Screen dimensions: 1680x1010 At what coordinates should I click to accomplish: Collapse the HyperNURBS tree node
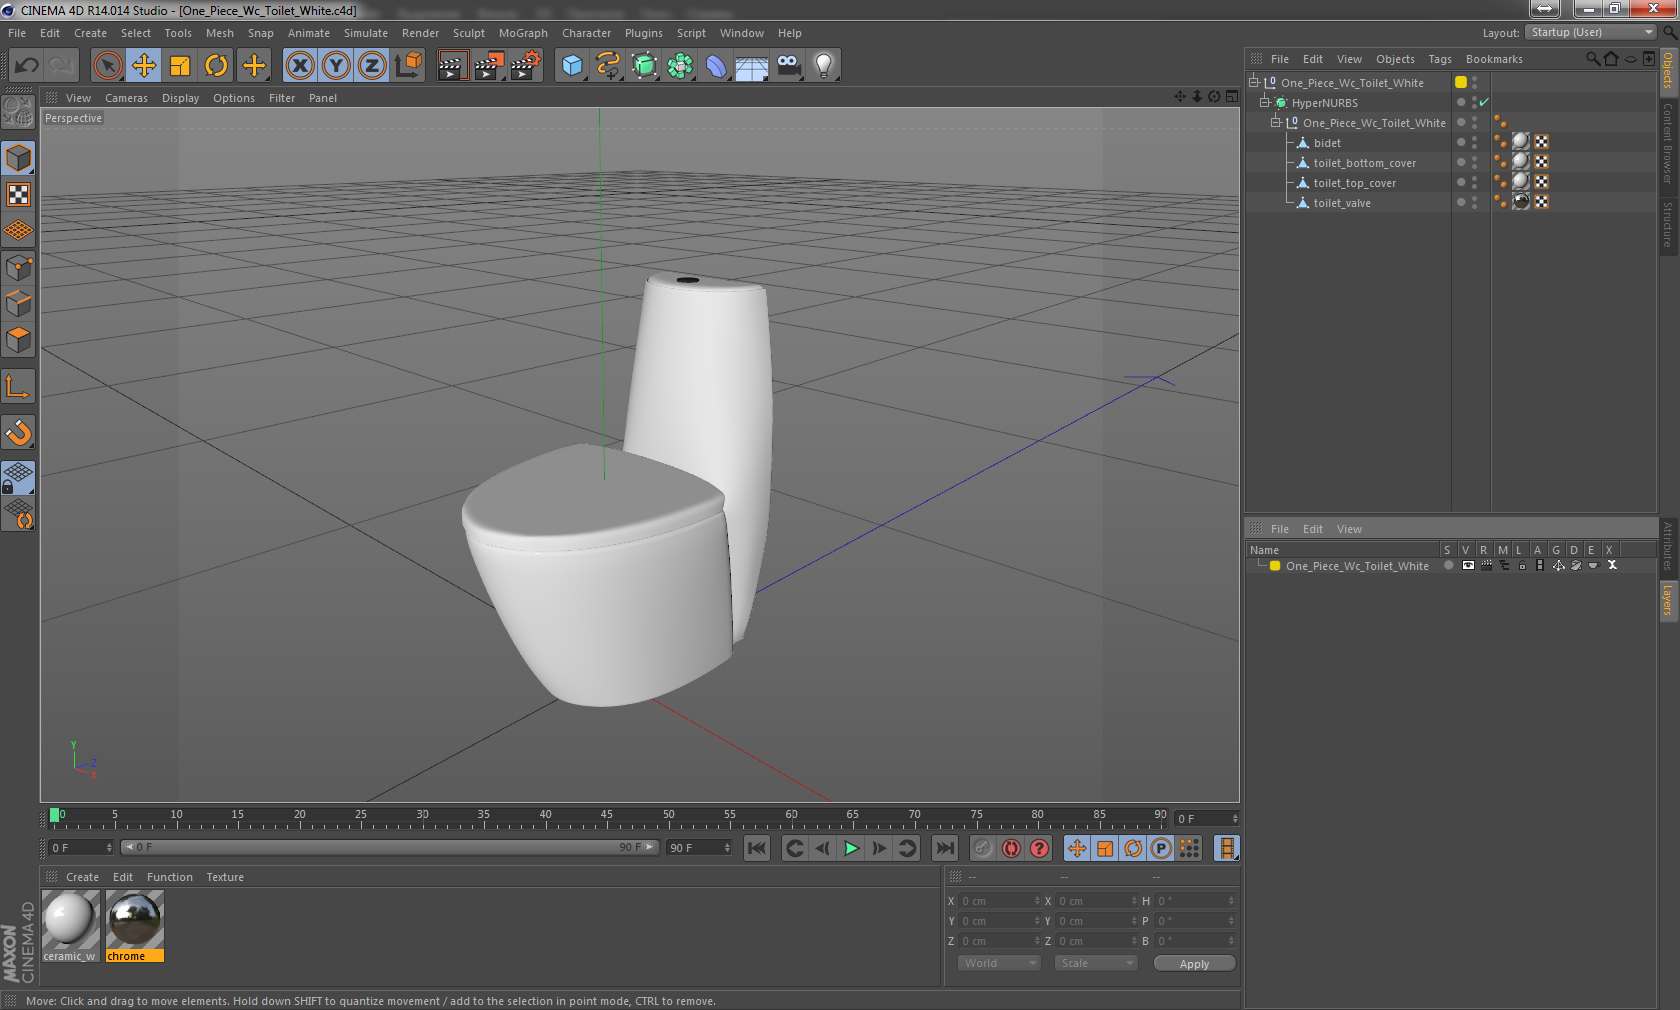[x=1264, y=103]
